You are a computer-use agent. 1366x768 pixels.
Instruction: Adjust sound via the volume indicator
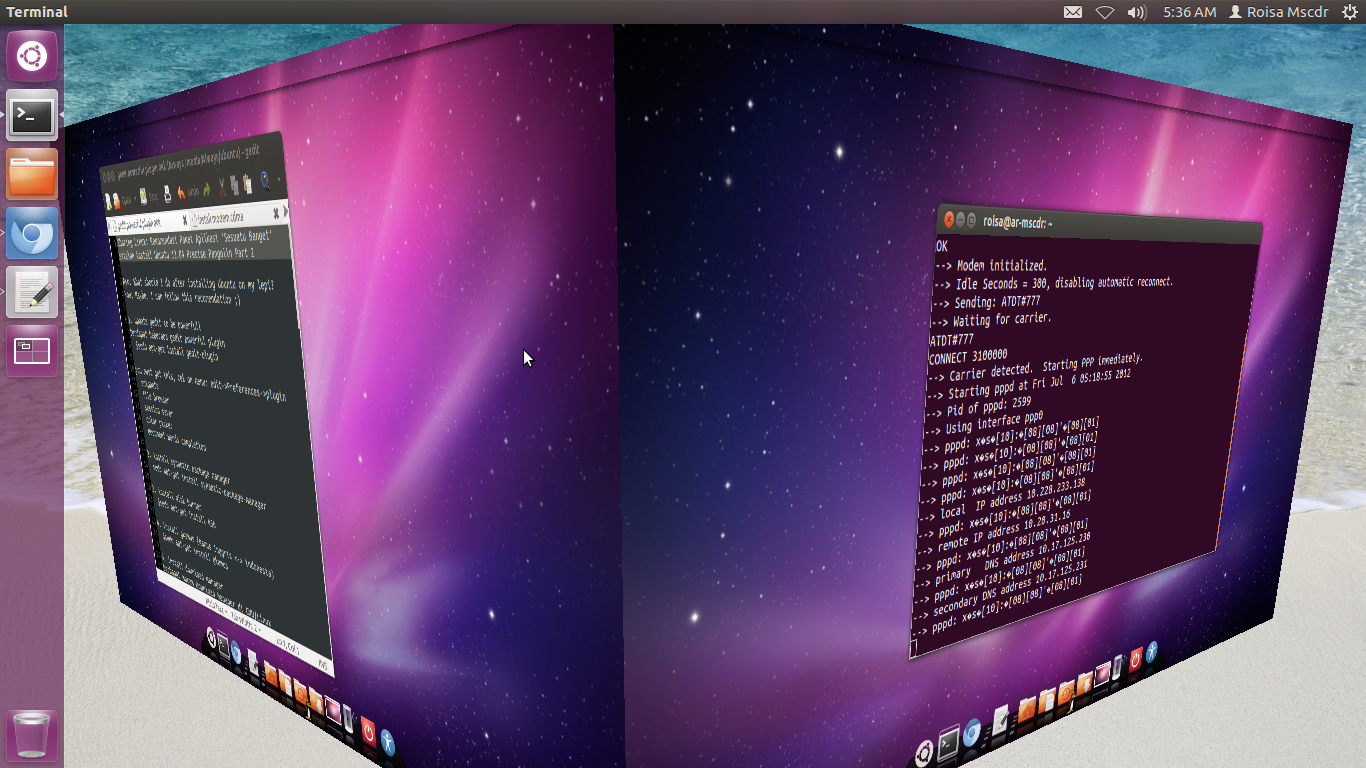click(1135, 12)
